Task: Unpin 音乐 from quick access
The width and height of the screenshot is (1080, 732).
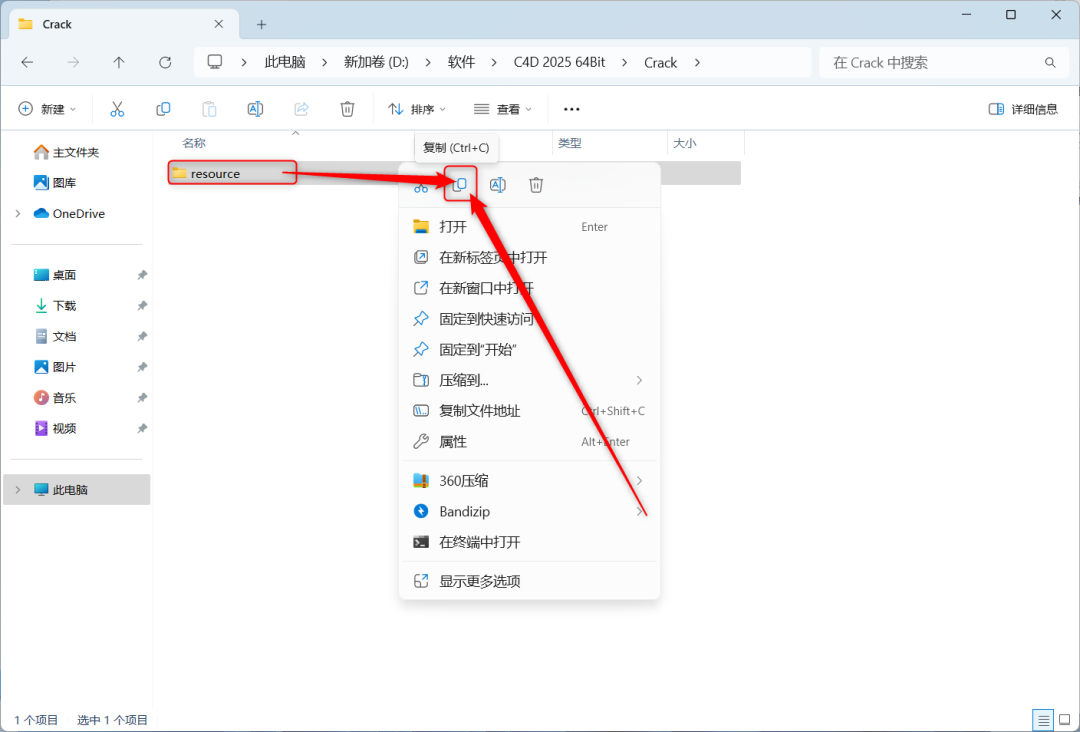Action: (142, 397)
